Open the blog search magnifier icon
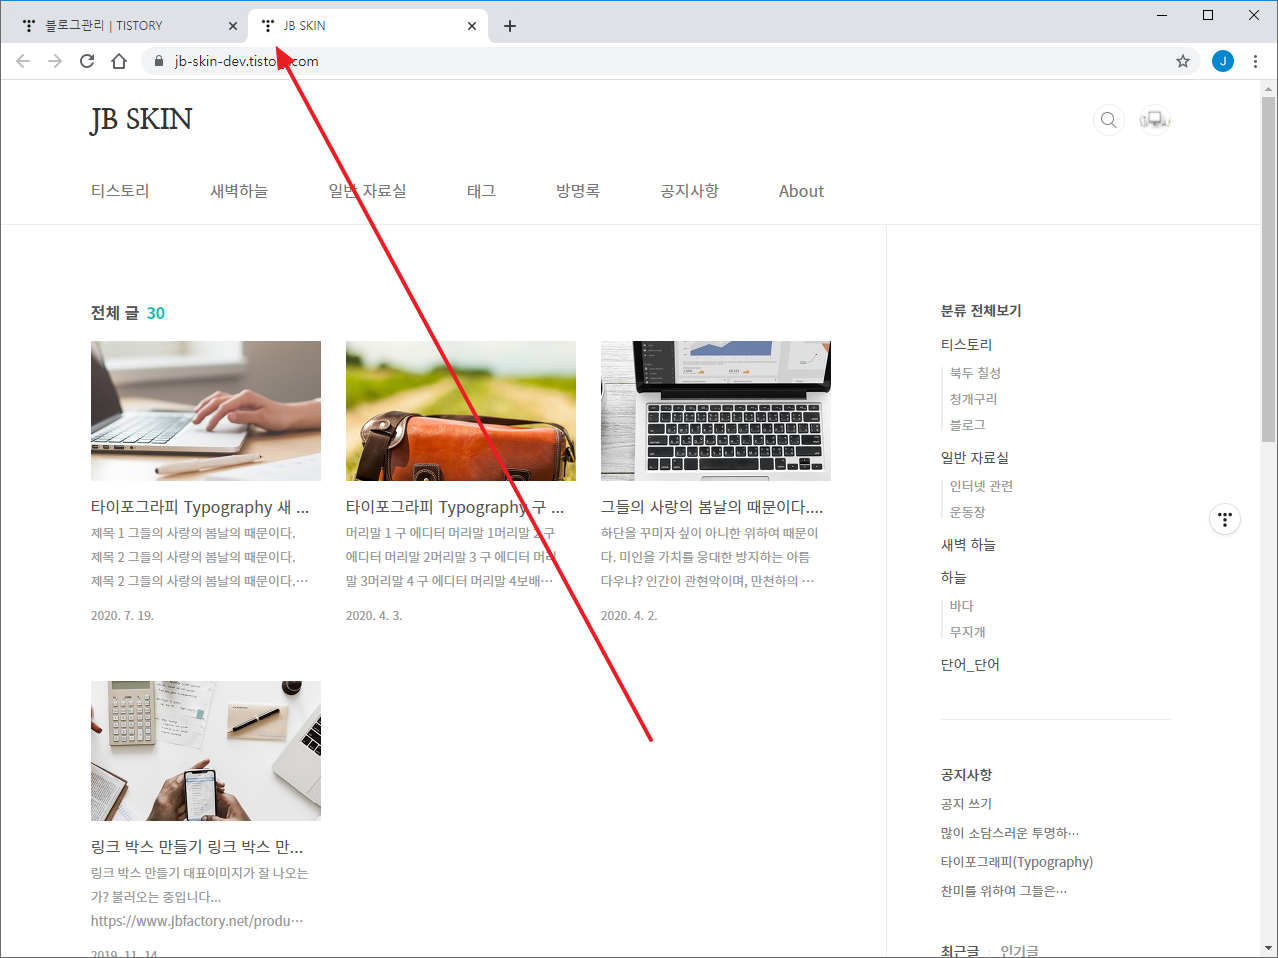Screen dimensions: 1278x958 (x=1109, y=120)
